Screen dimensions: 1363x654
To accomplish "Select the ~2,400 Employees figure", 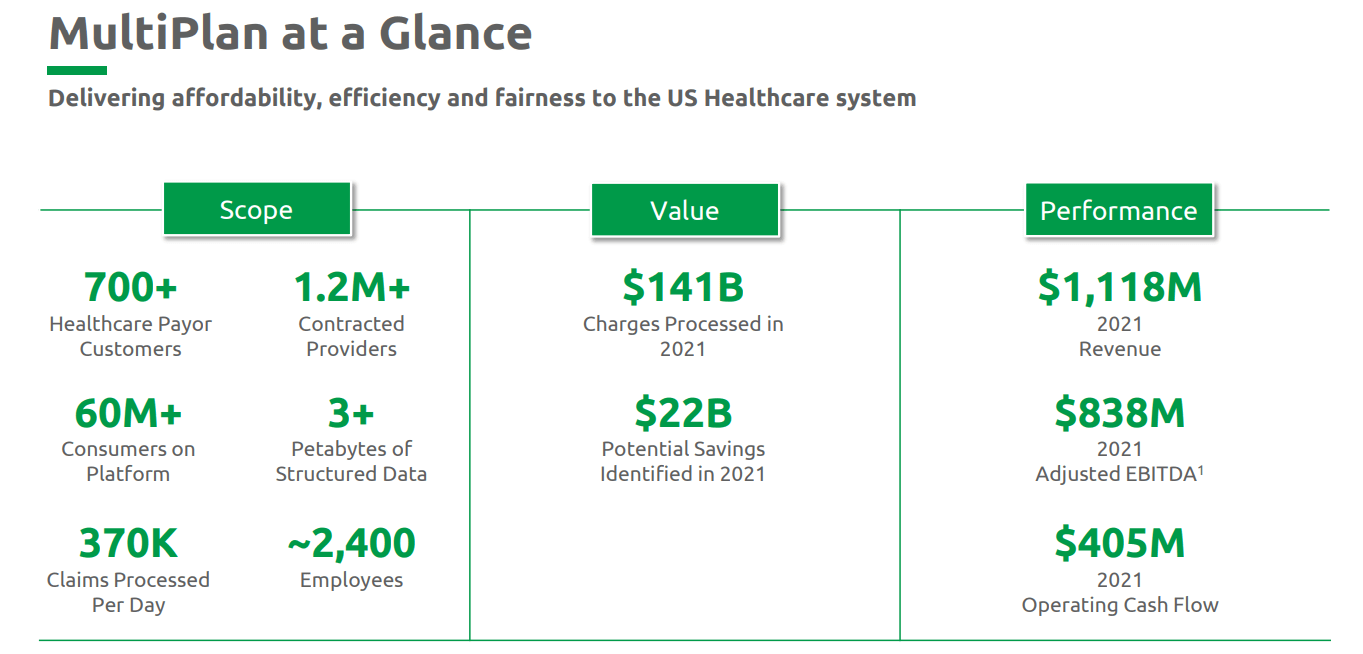I will pos(351,544).
